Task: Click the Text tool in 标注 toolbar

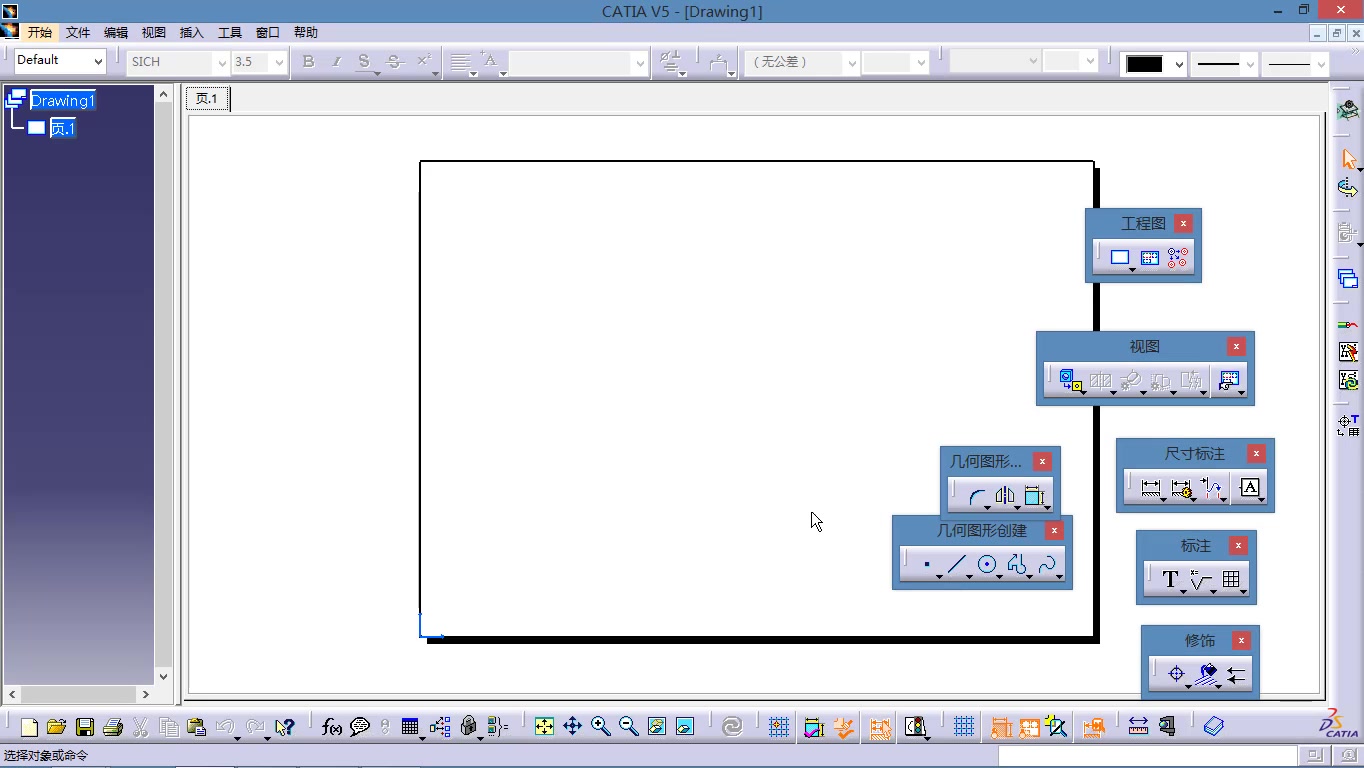Action: pyautogui.click(x=1171, y=580)
